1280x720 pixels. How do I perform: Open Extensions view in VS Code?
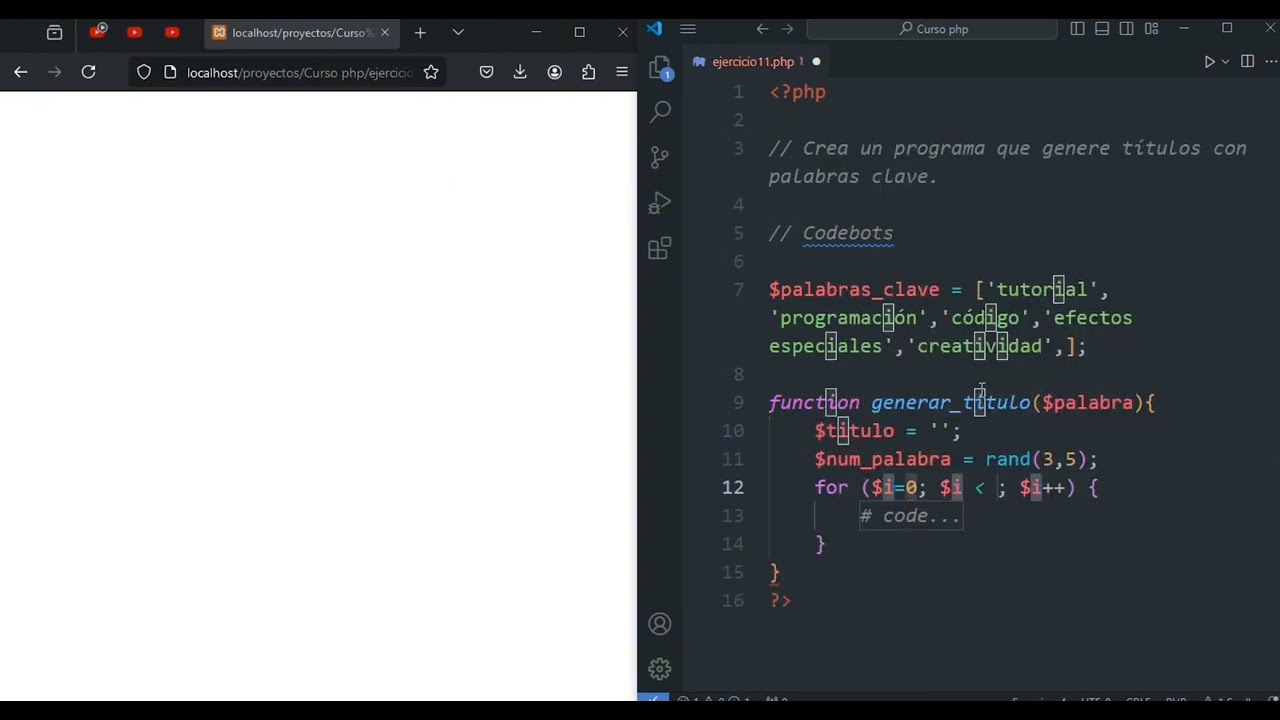[660, 248]
